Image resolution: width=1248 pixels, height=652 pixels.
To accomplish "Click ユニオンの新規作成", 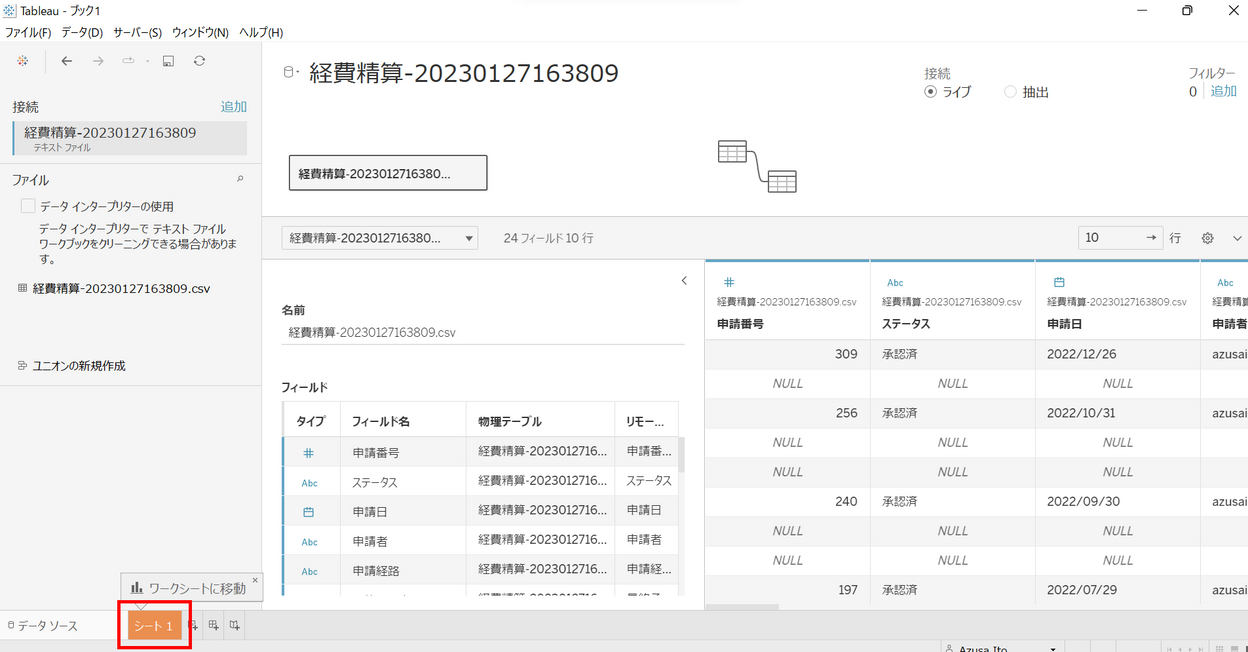I will tap(79, 366).
